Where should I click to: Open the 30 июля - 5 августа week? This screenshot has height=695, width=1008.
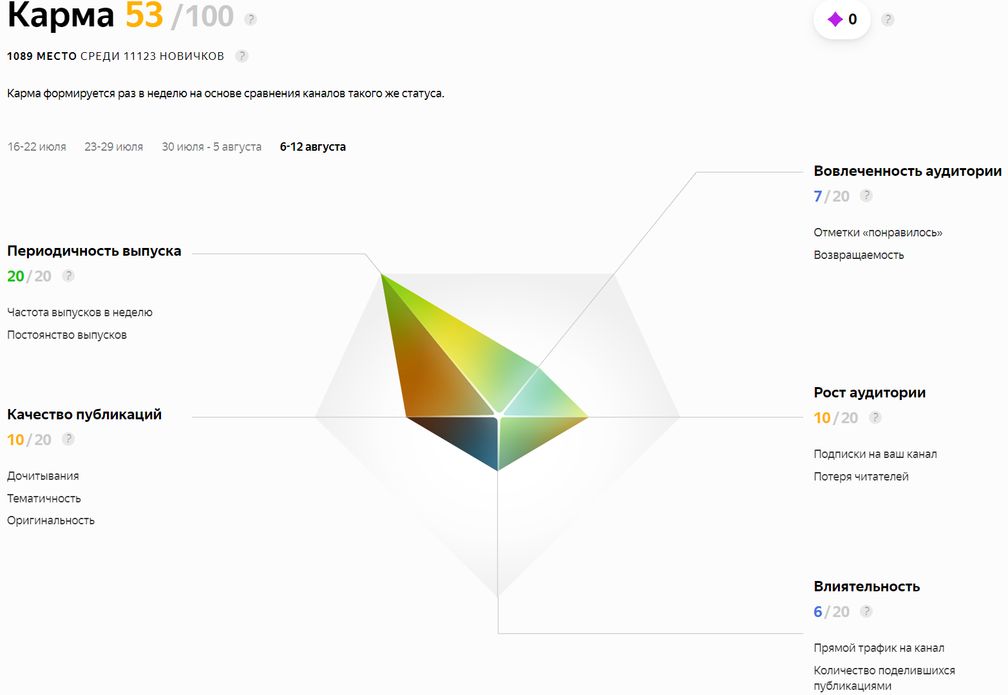point(212,147)
